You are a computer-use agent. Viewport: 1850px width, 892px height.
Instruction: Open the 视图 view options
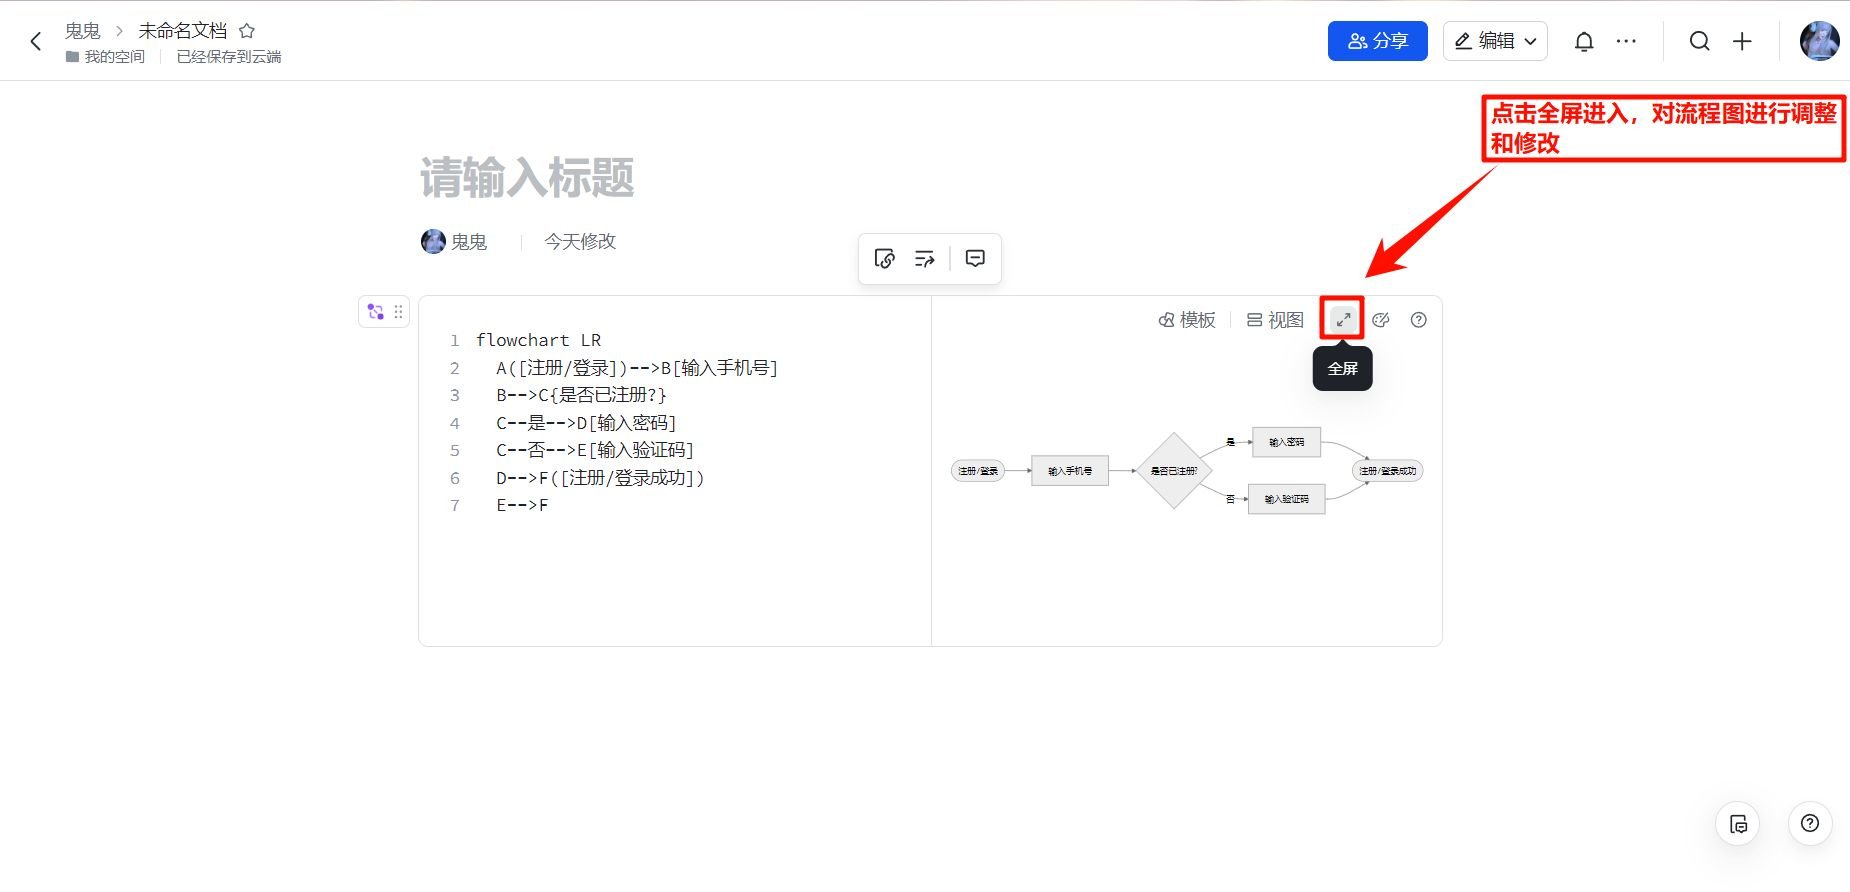pyautogui.click(x=1275, y=320)
